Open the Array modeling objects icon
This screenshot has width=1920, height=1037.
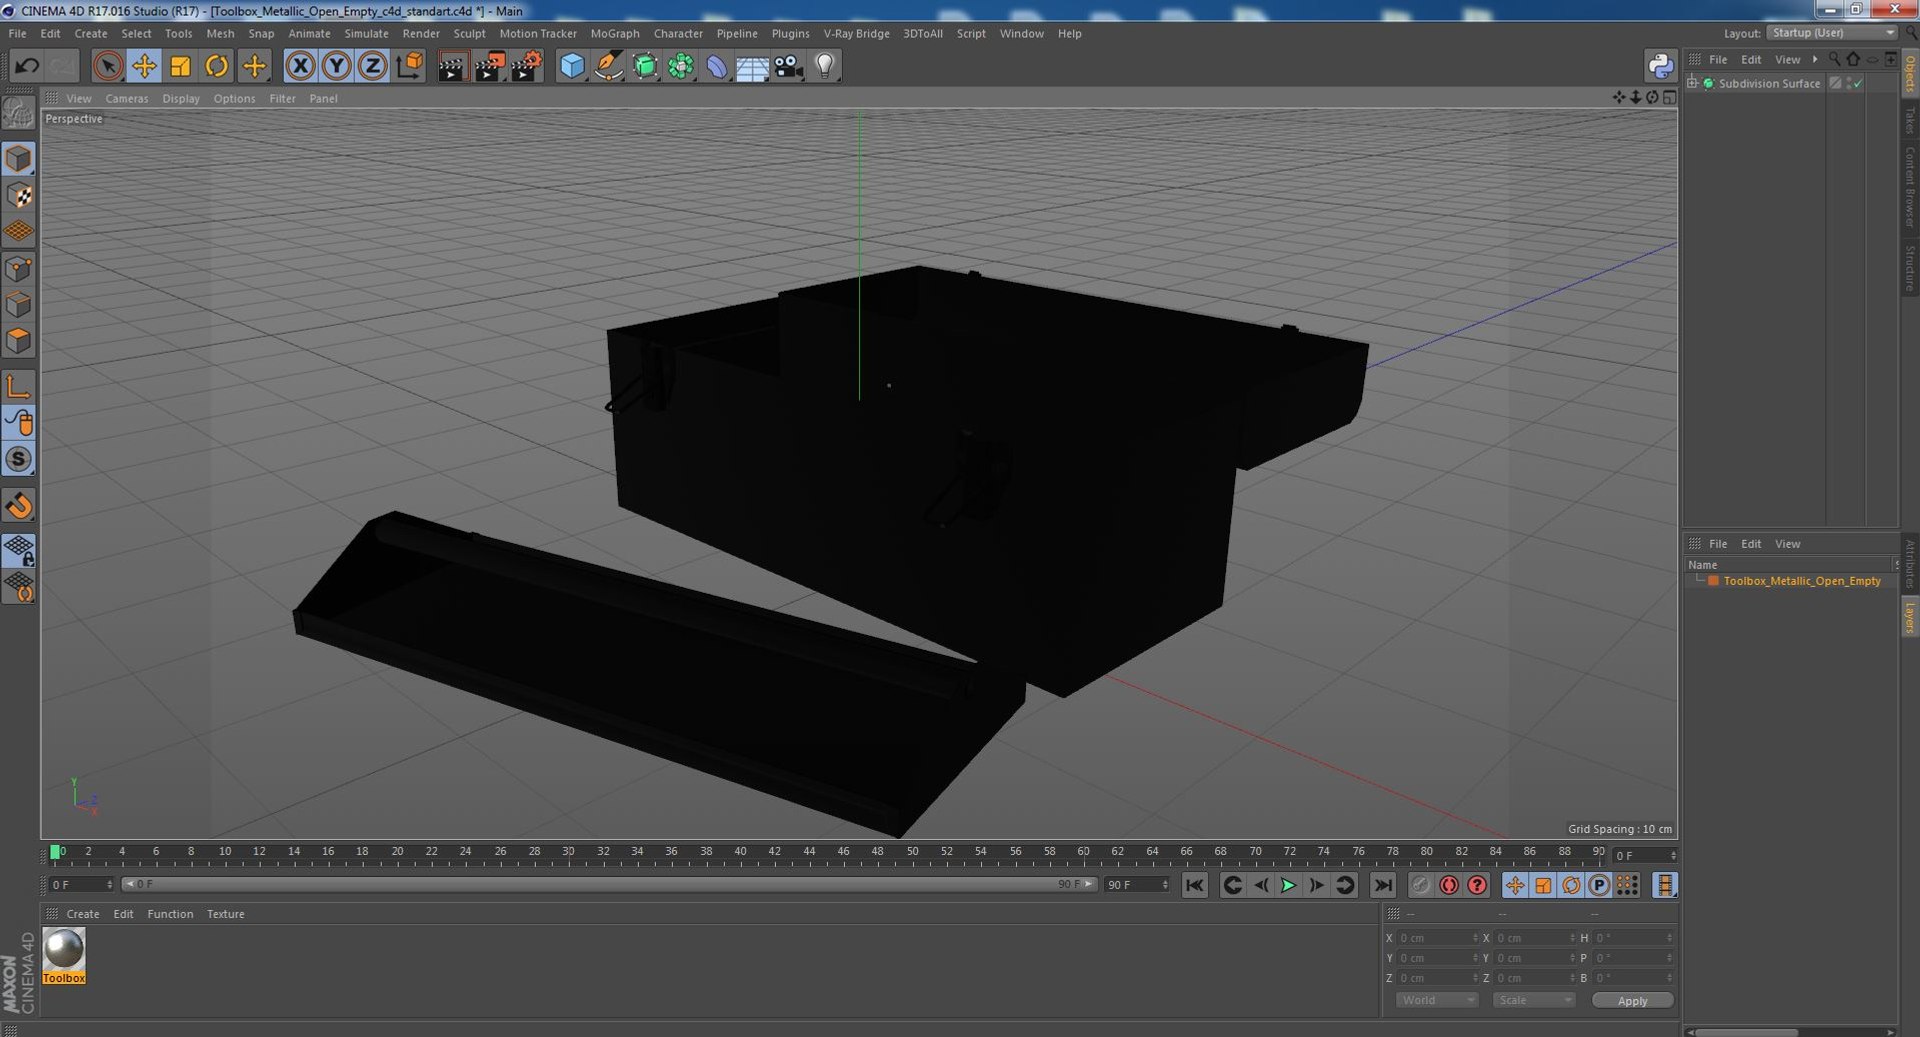681,66
